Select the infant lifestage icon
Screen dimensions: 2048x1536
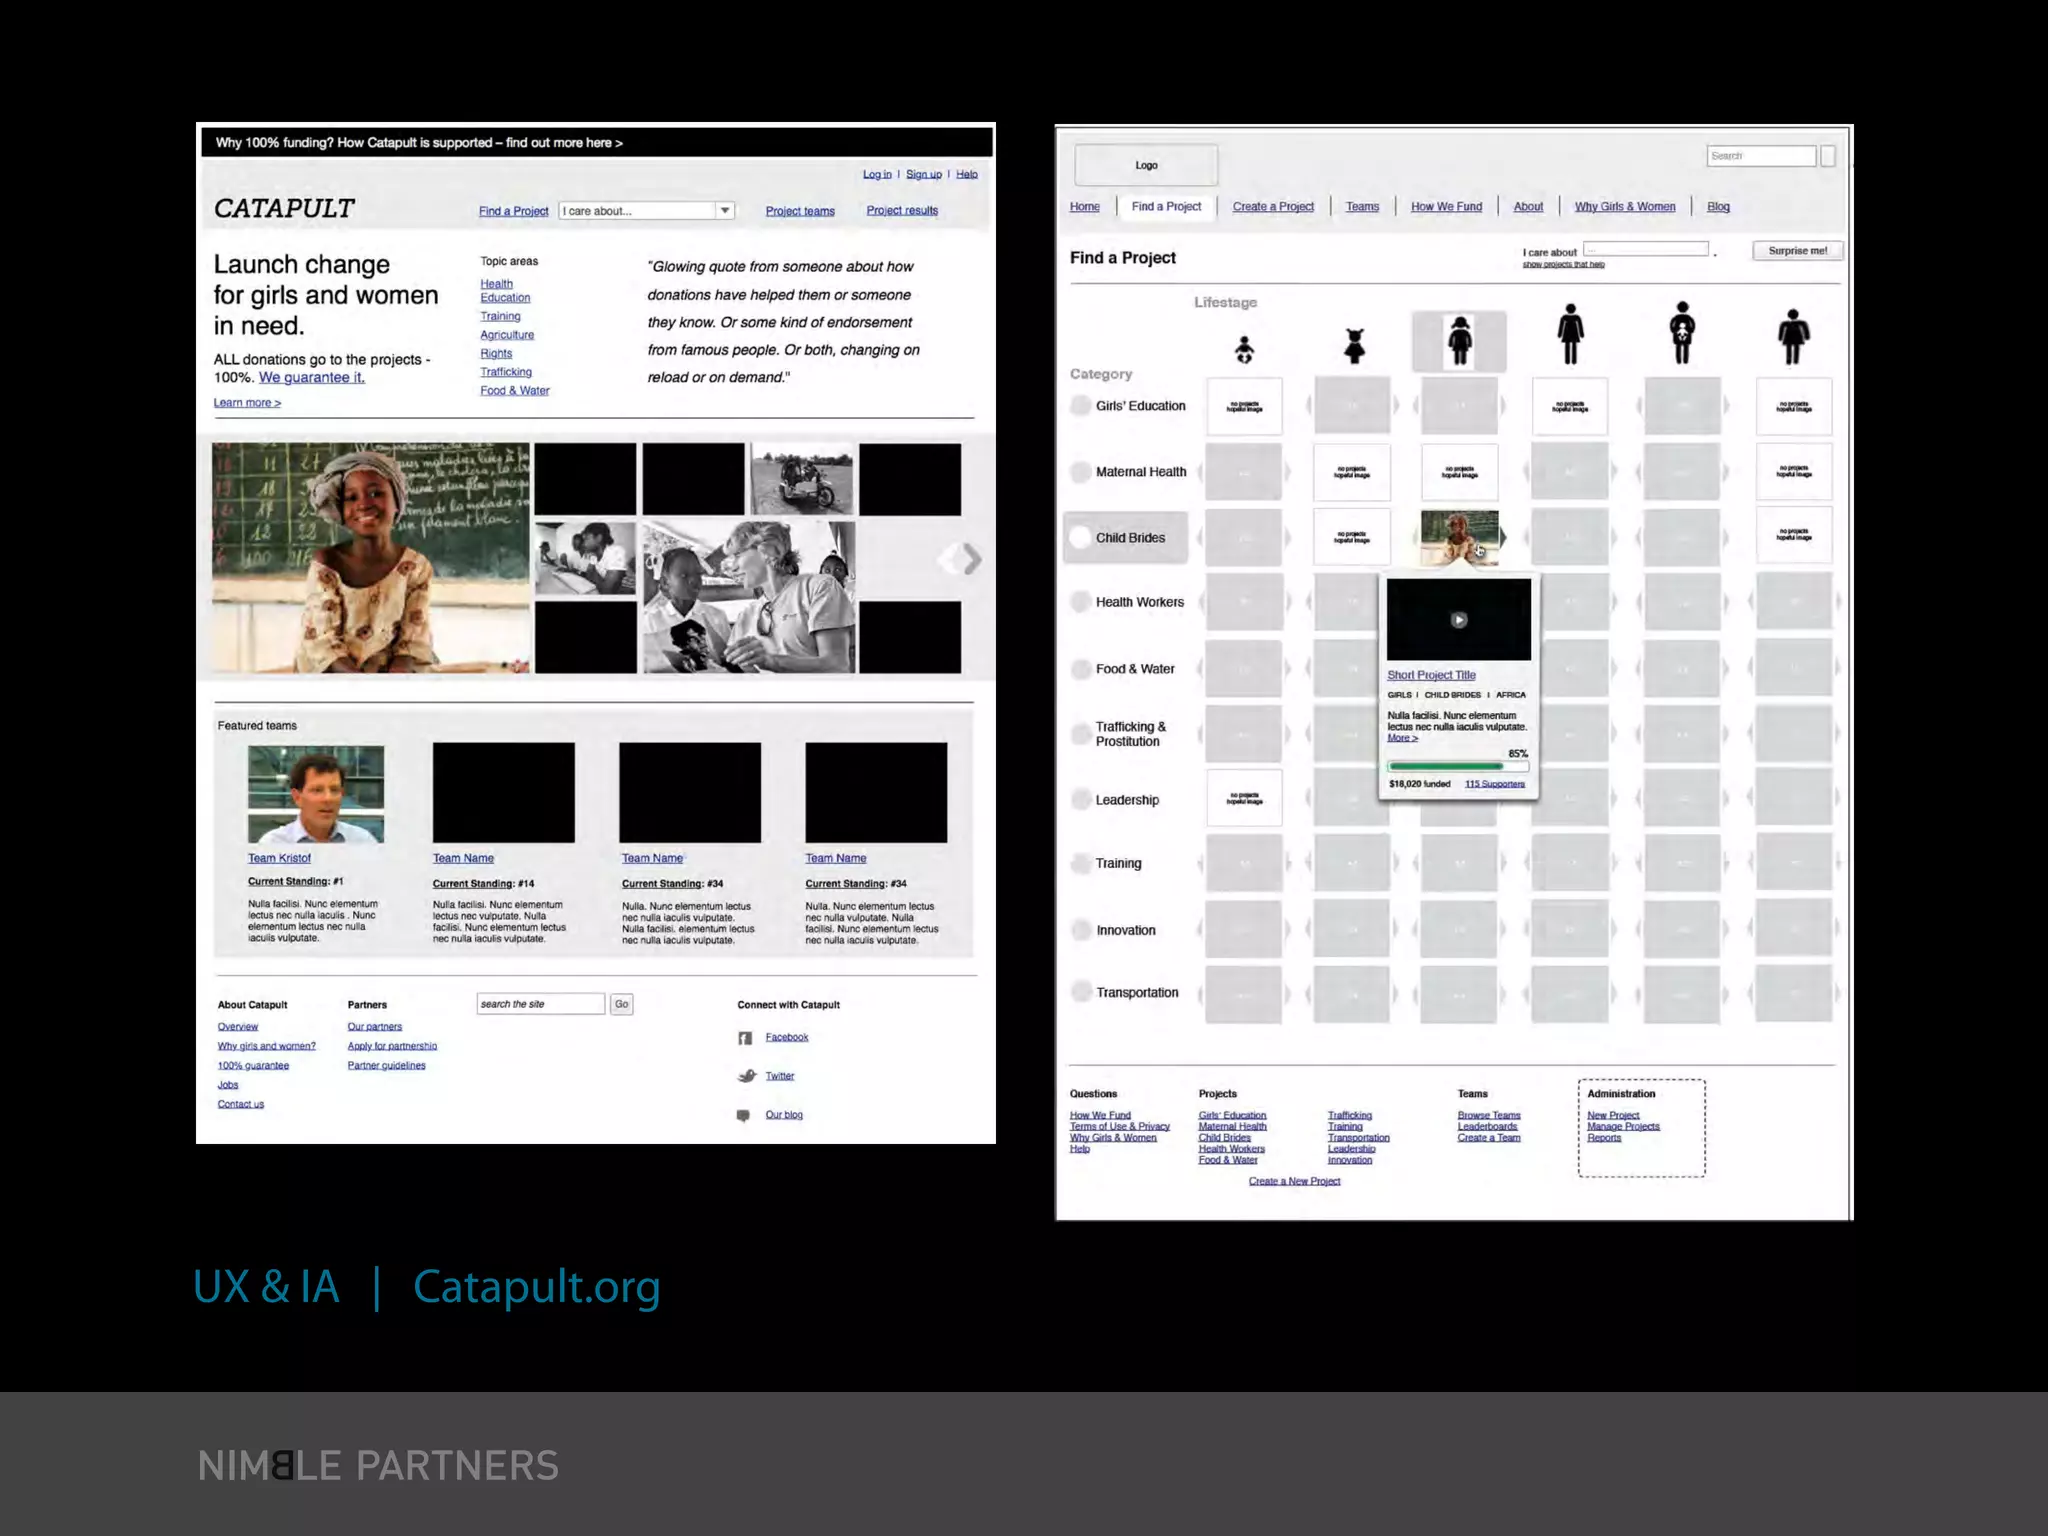pos(1244,349)
